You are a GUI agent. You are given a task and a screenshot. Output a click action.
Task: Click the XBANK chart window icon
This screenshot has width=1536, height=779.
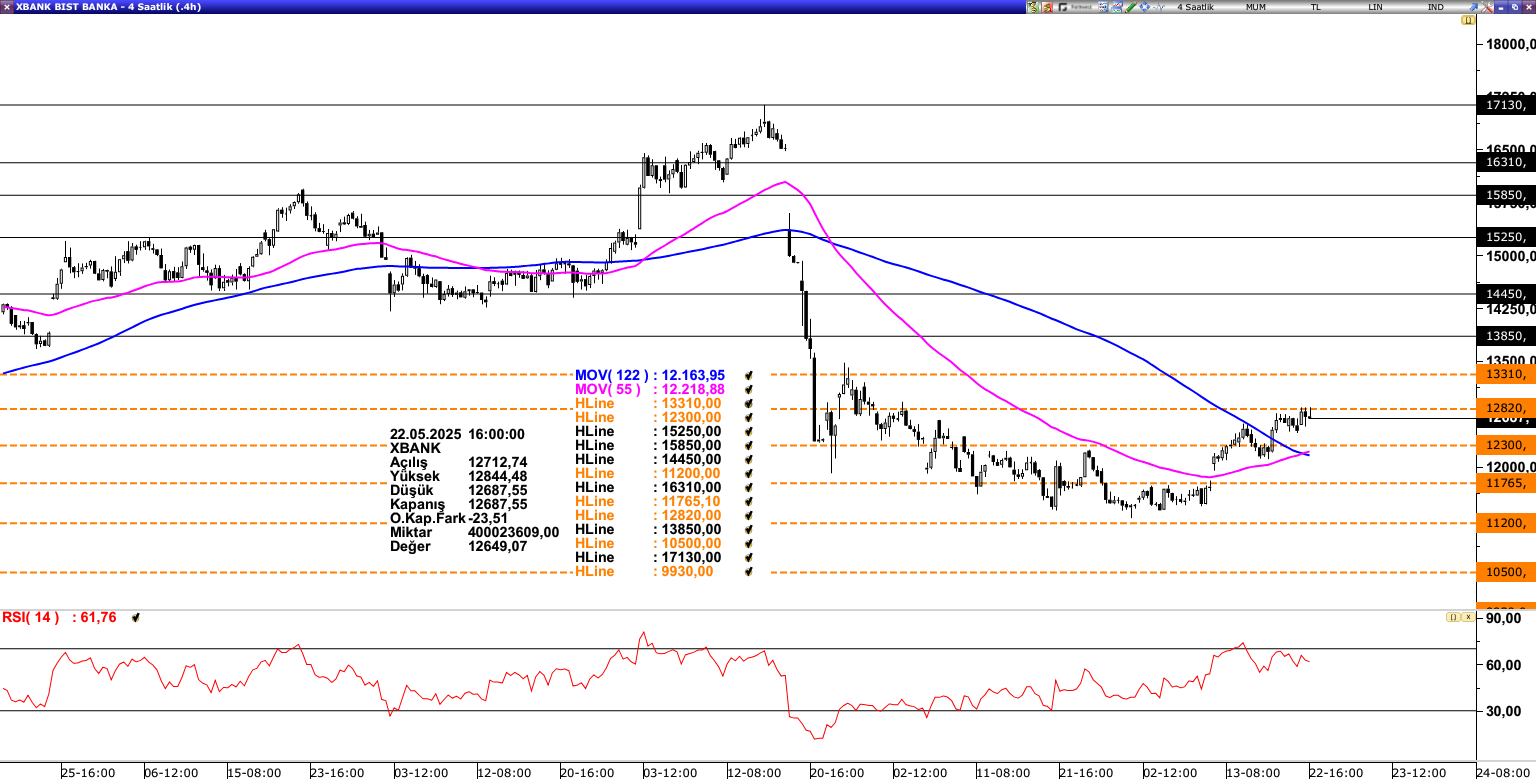click(7, 7)
